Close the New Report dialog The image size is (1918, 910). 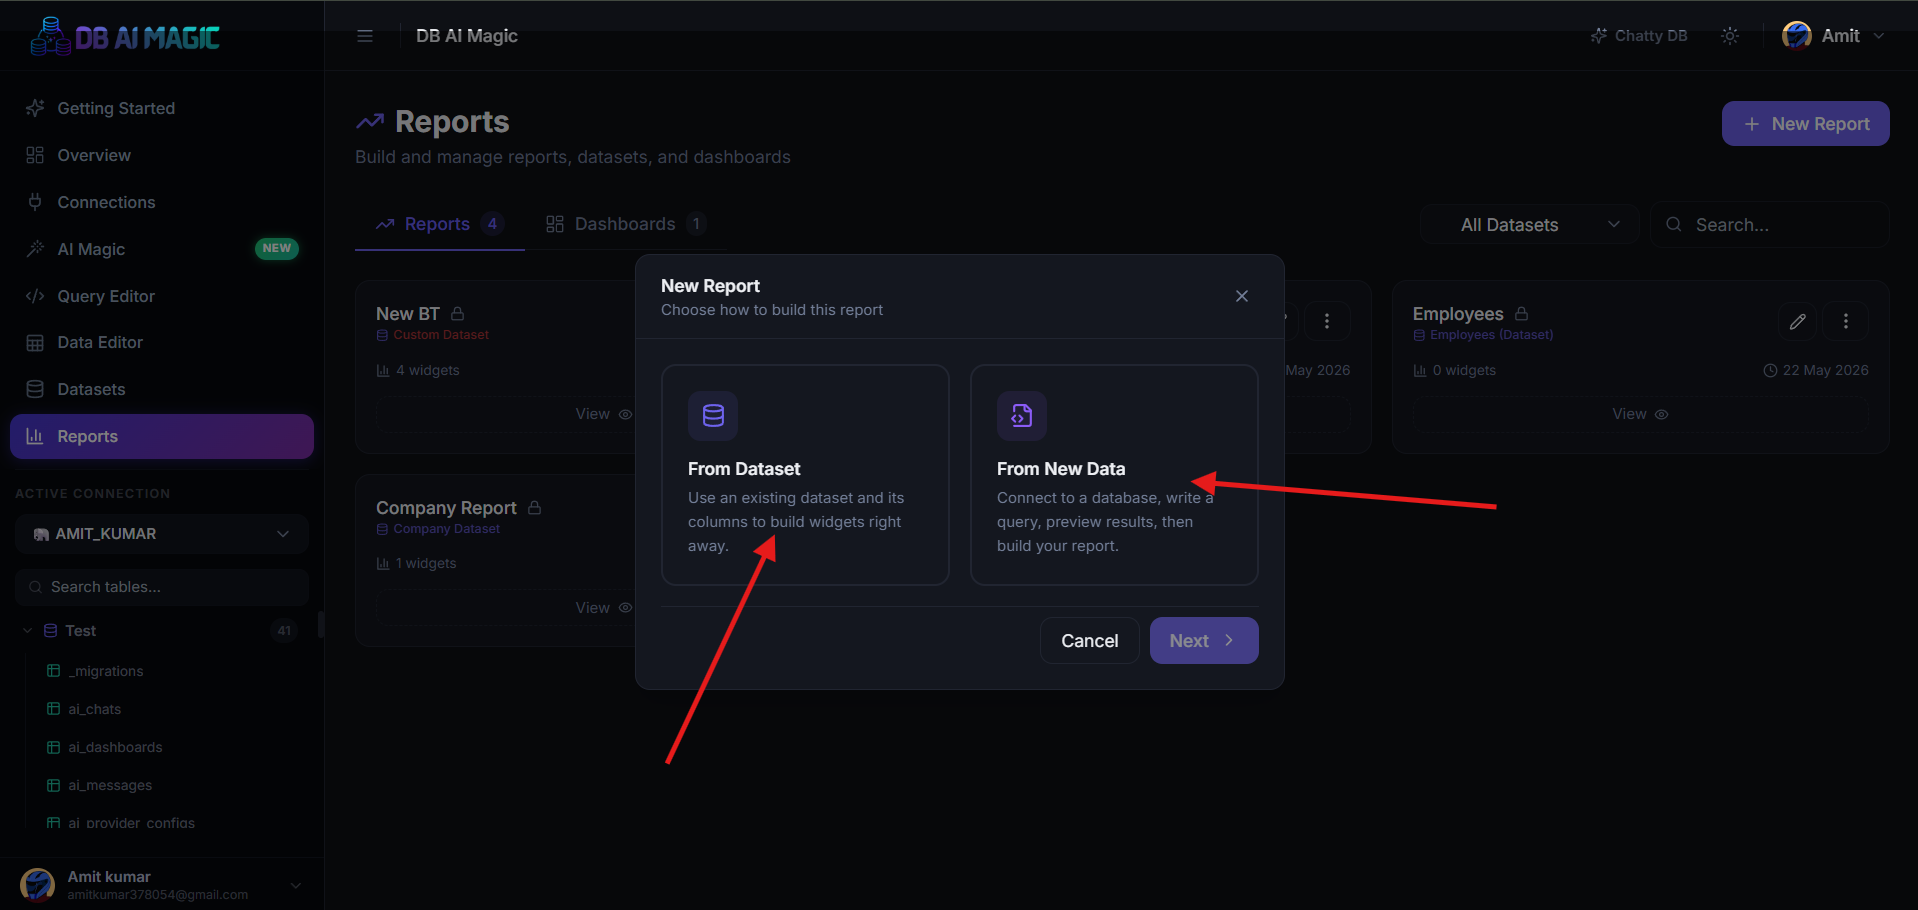[1242, 296]
